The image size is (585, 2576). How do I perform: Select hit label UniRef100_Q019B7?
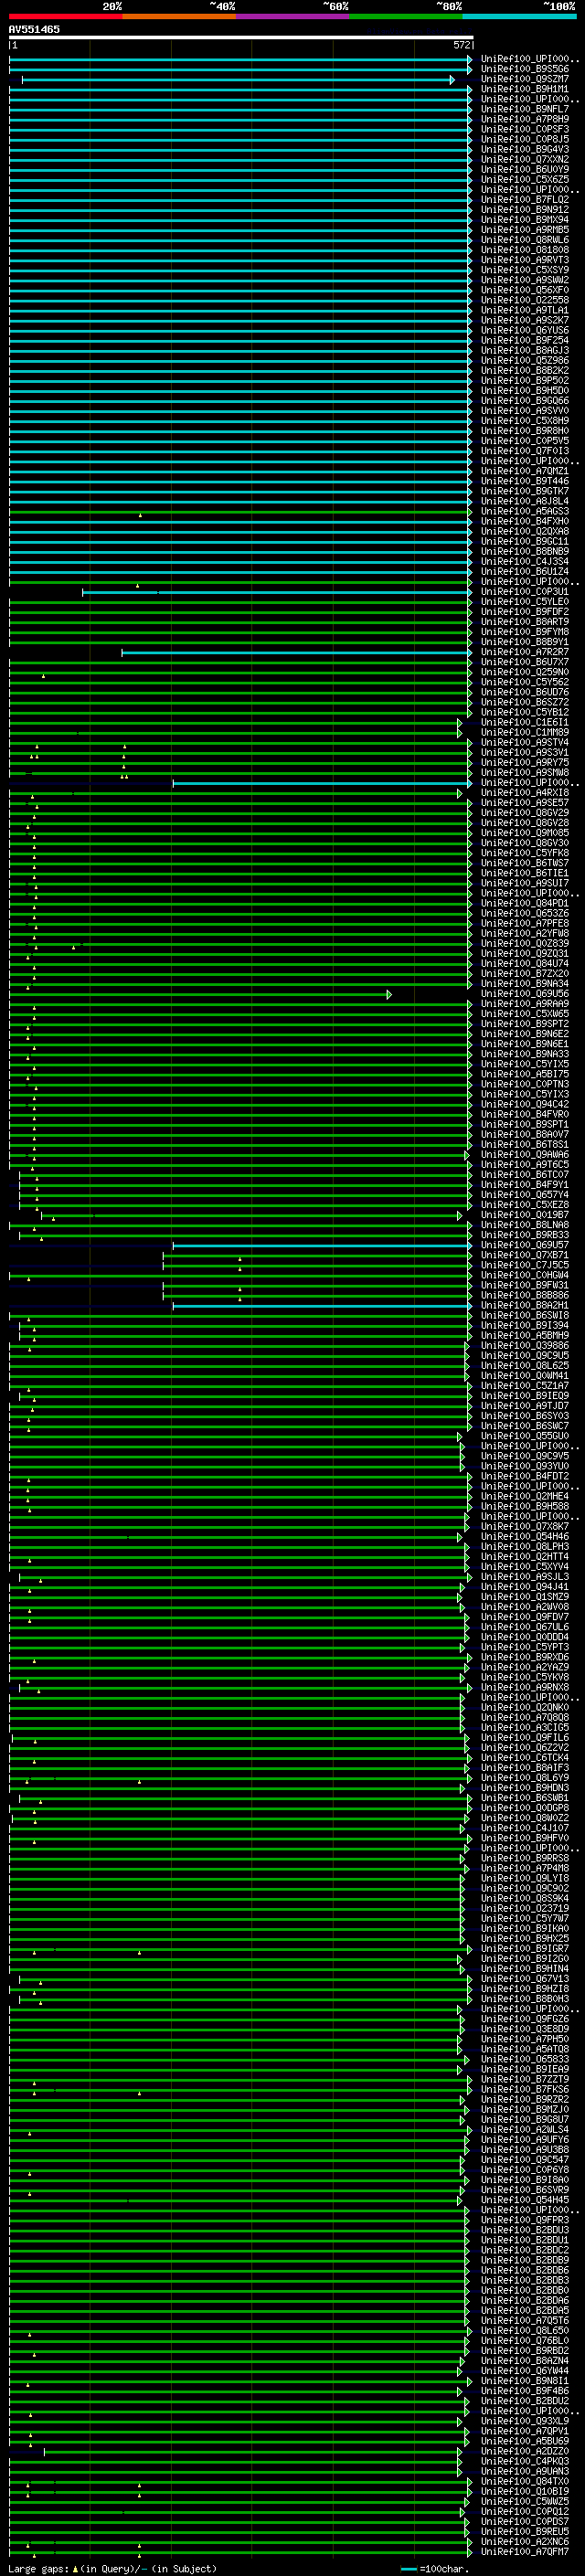coord(525,1215)
